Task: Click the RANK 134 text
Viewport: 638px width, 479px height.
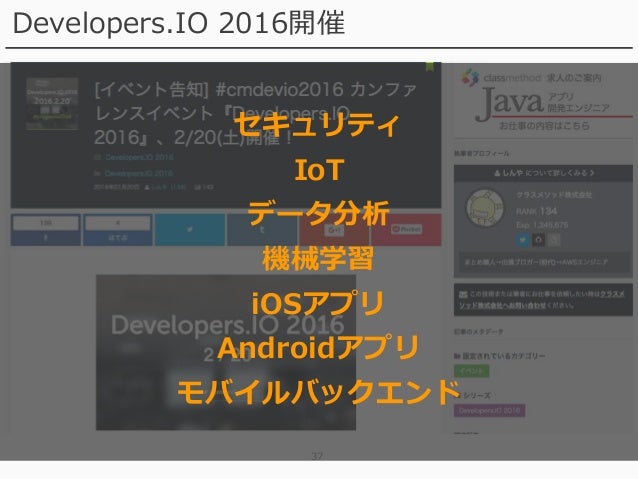Action: point(537,211)
